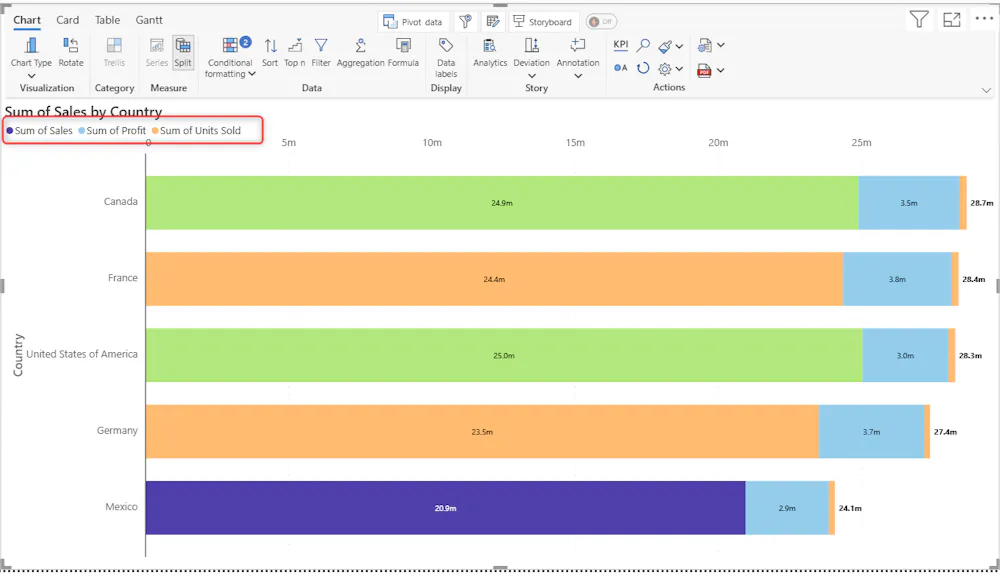Select Canada's green 24.9m bar segment
Image resolution: width=1000 pixels, height=577 pixels.
pyautogui.click(x=502, y=203)
